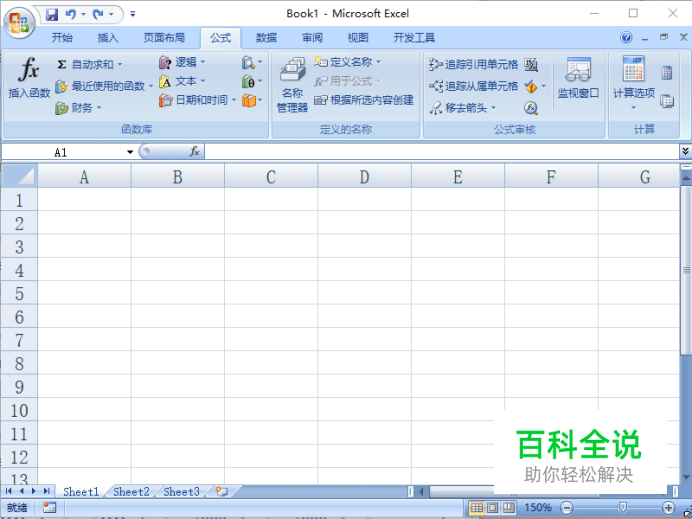Zoom out with the minus button
692x519 pixels.
point(567,508)
